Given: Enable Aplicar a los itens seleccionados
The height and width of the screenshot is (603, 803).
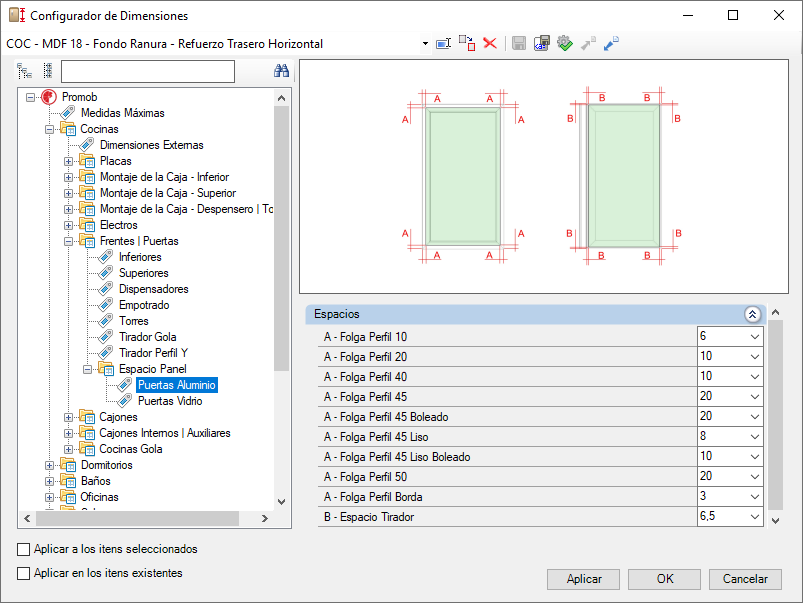Looking at the screenshot, I should tap(24, 549).
